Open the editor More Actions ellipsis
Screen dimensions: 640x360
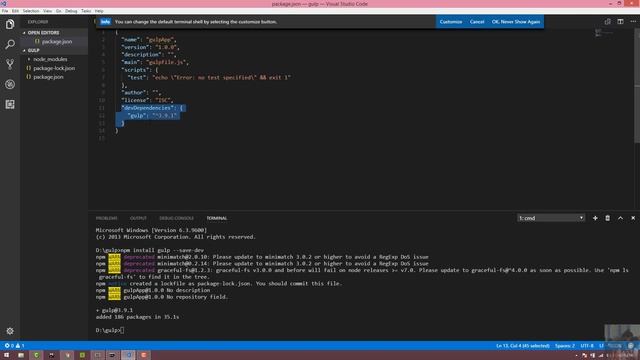pos(633,22)
